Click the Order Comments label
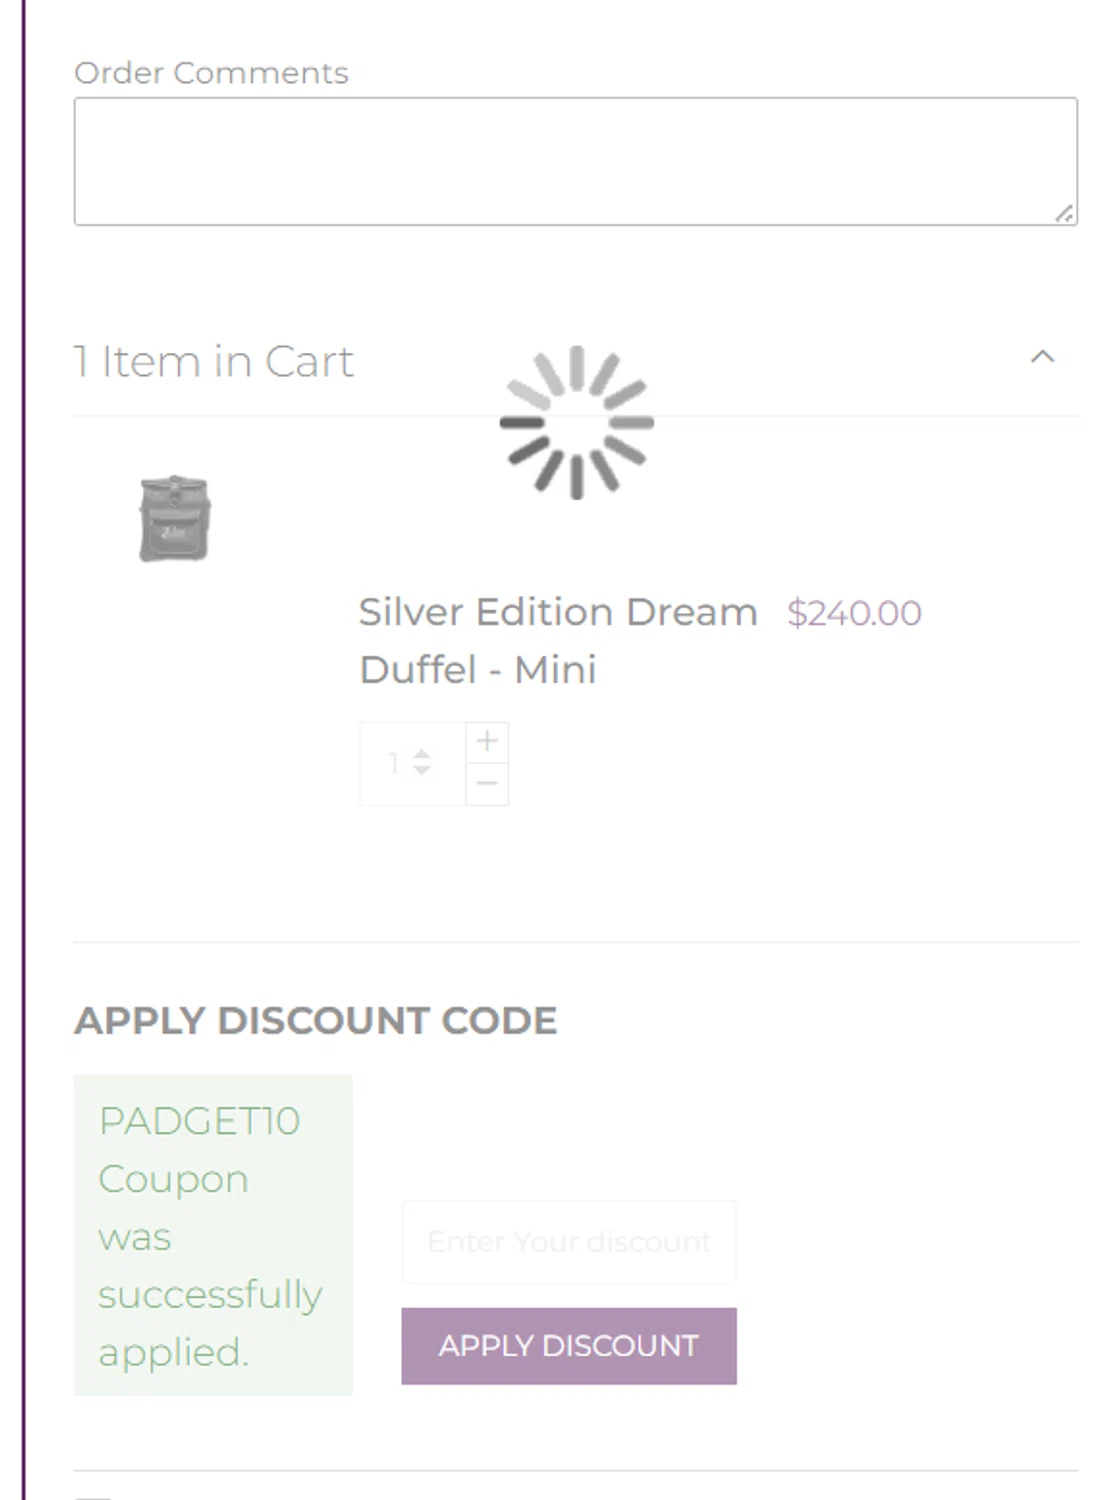This screenshot has height=1500, width=1097. [211, 73]
